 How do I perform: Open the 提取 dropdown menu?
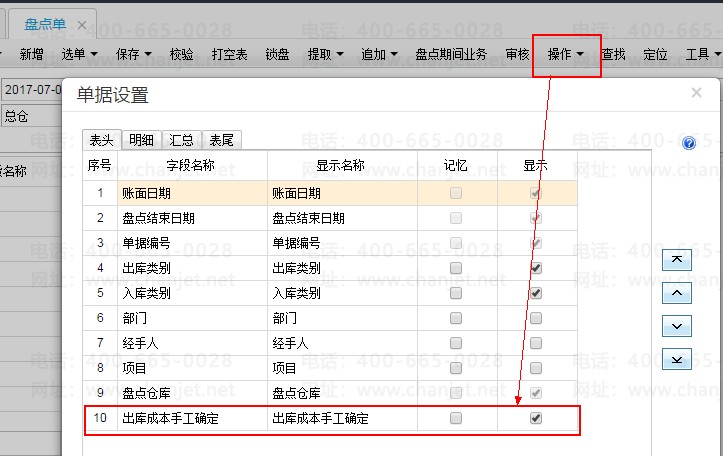[x=325, y=54]
